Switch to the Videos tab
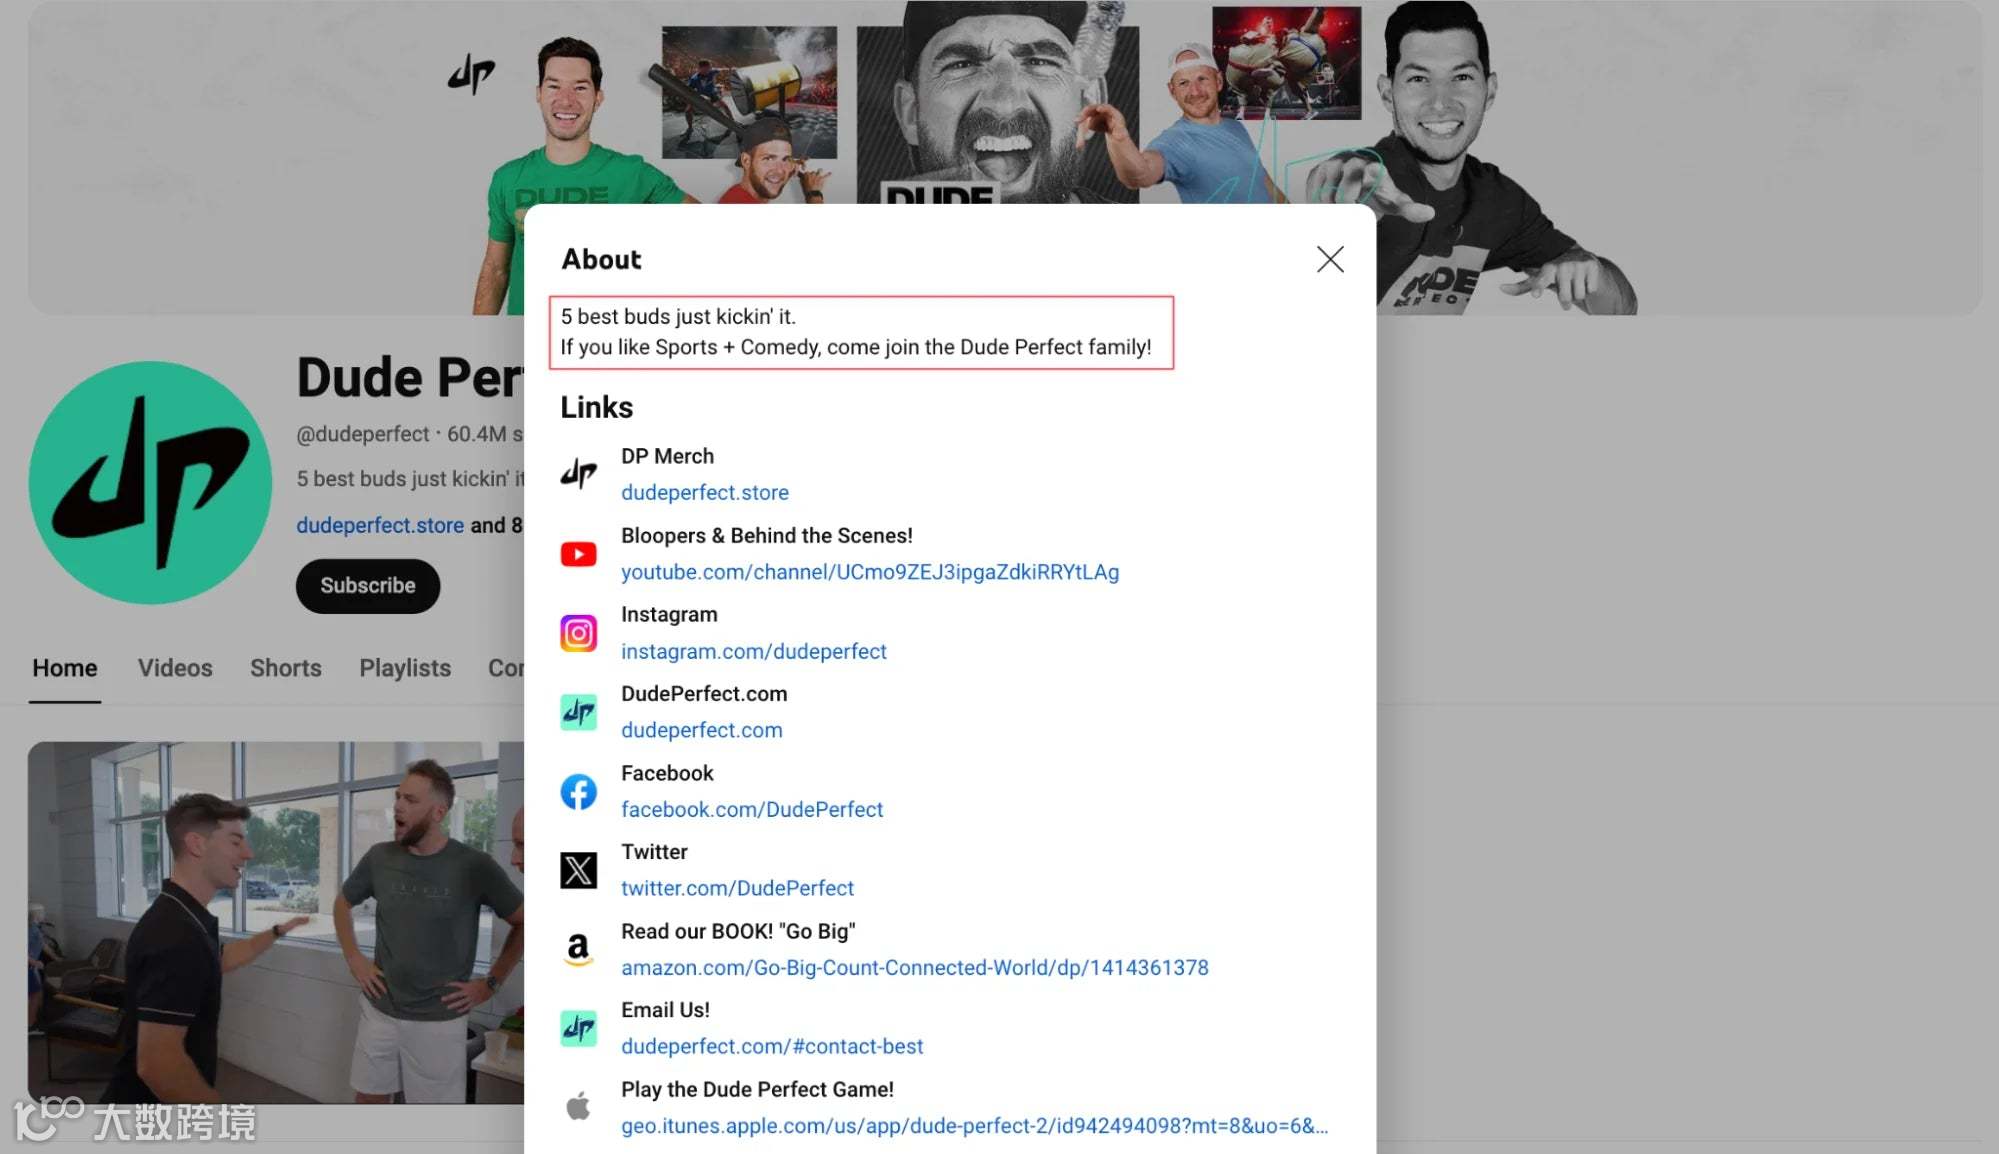This screenshot has height=1154, width=1999. pyautogui.click(x=175, y=668)
